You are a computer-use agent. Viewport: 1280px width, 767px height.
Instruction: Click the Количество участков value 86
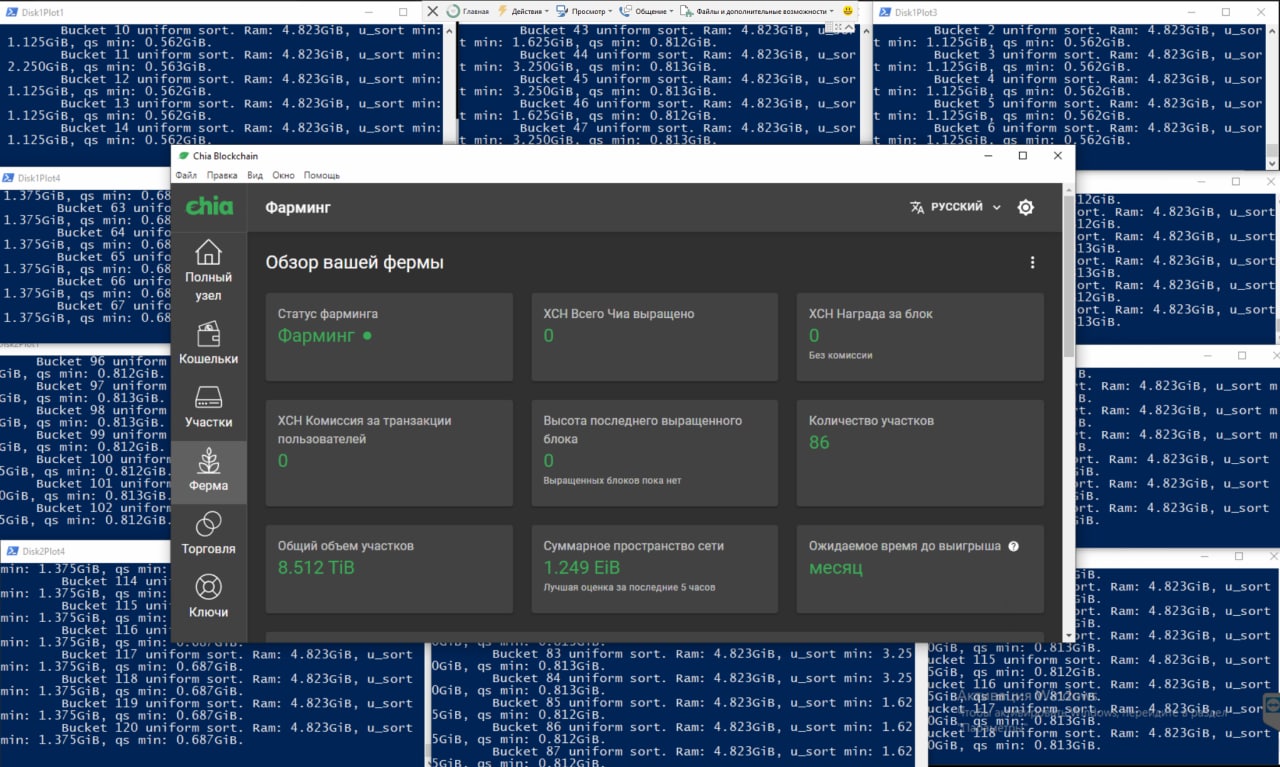point(819,442)
